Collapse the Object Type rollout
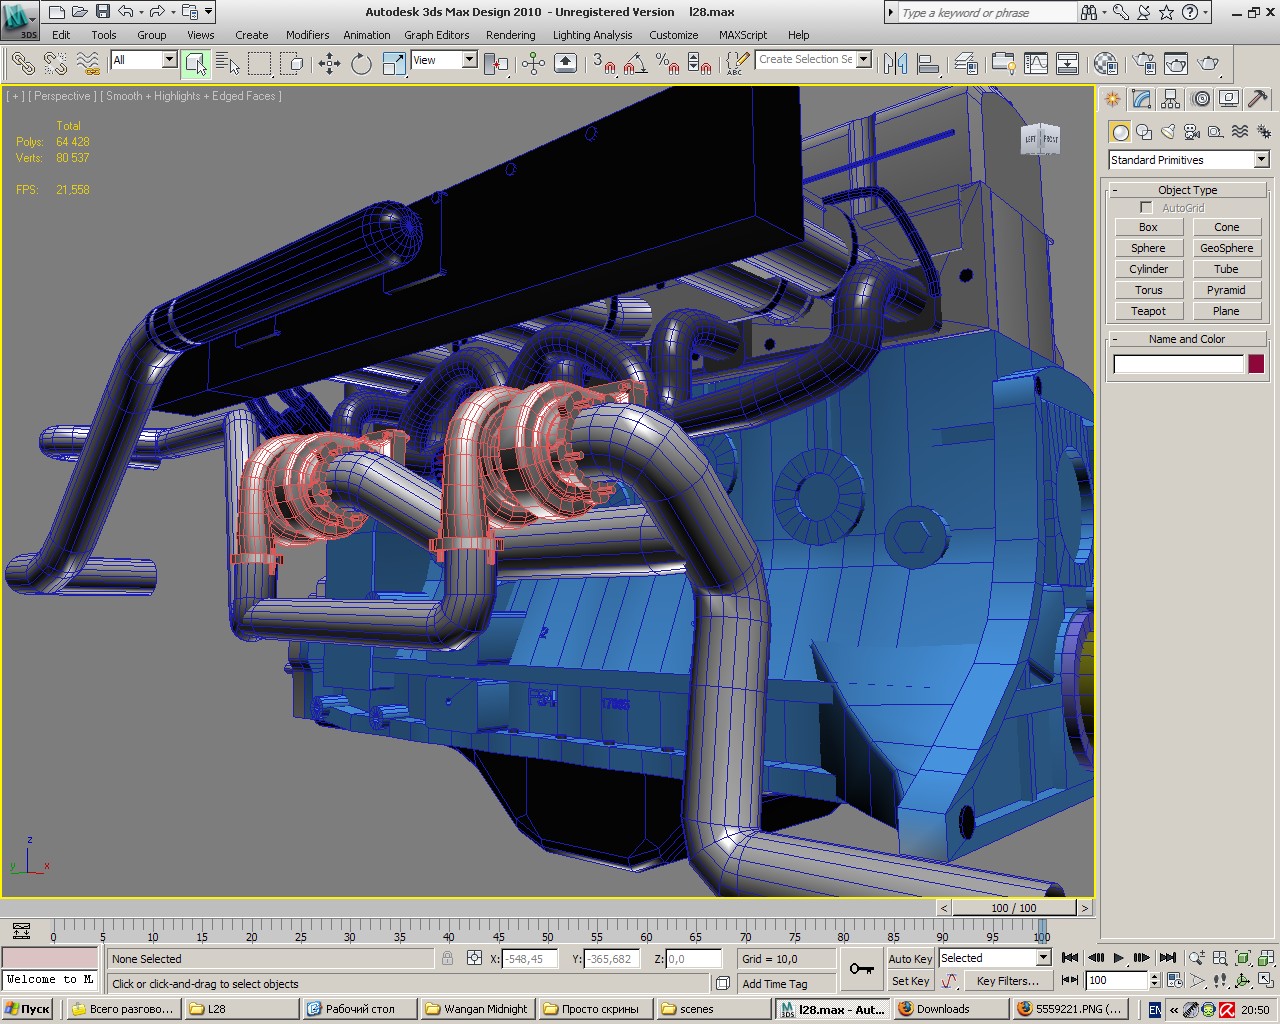This screenshot has width=1280, height=1024. 1187,190
